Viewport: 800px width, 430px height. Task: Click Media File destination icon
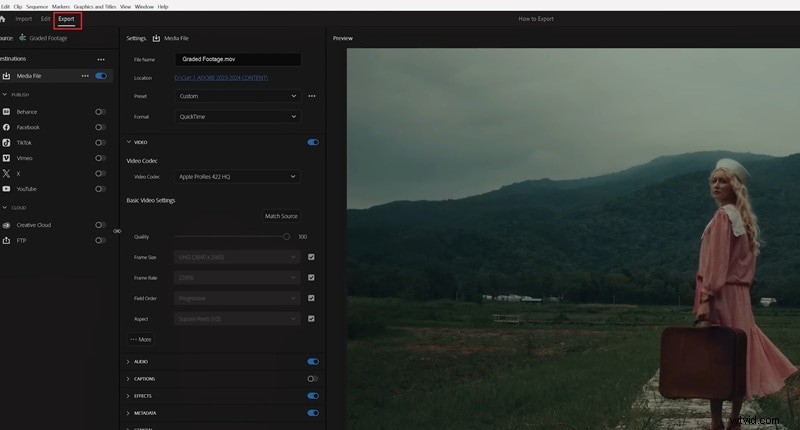point(6,76)
